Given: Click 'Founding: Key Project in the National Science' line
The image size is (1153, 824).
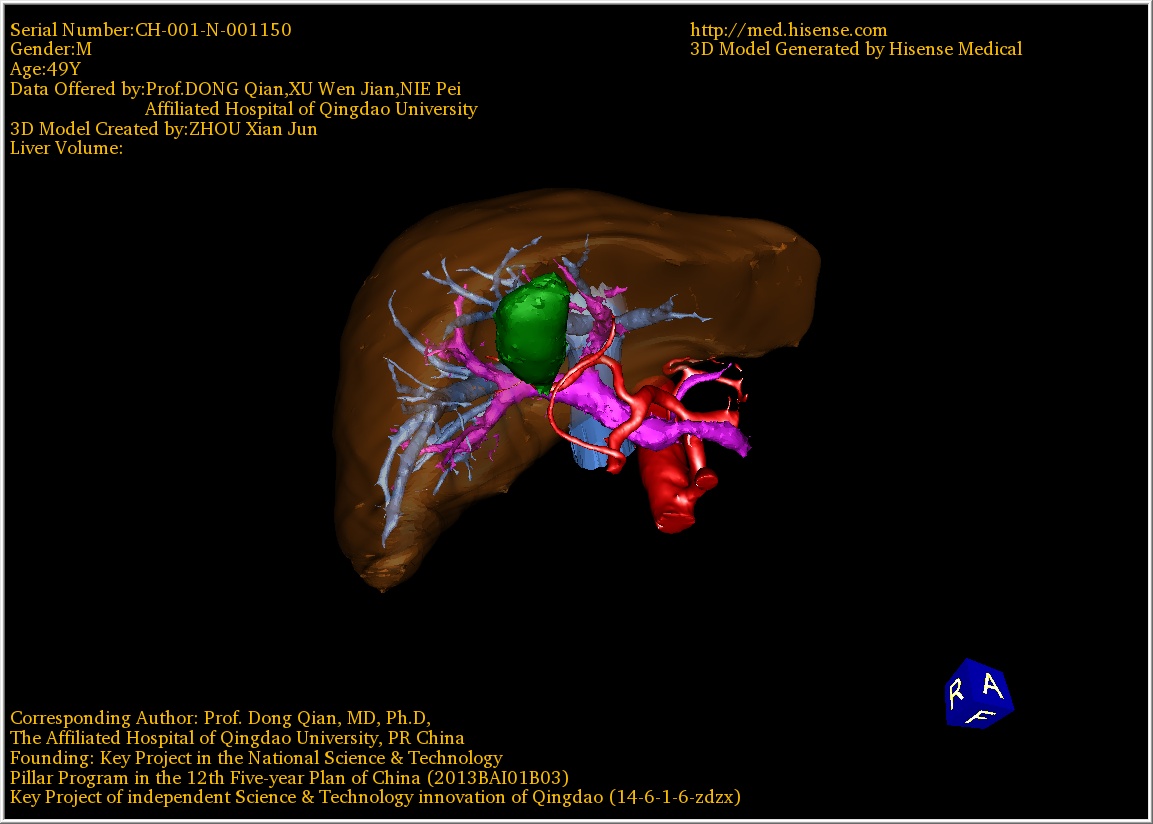Looking at the screenshot, I should [x=256, y=758].
